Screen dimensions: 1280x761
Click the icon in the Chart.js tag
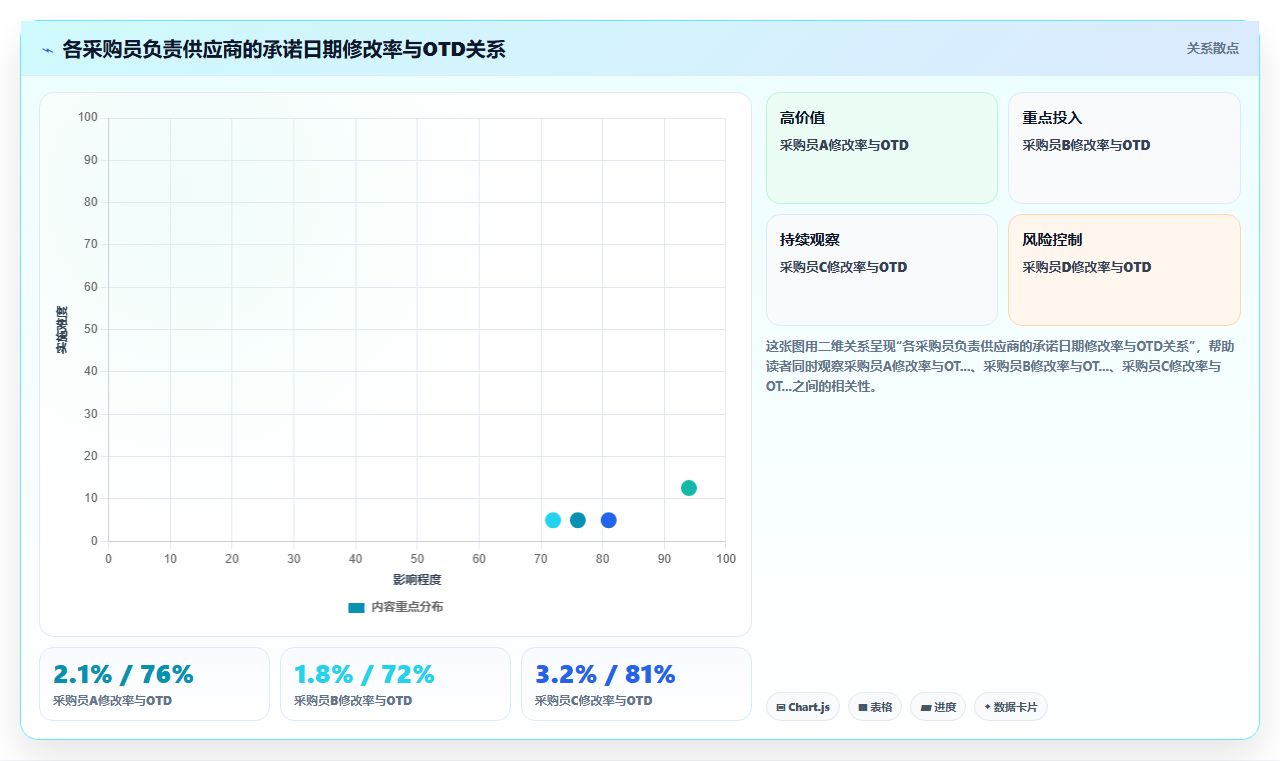[x=781, y=708]
